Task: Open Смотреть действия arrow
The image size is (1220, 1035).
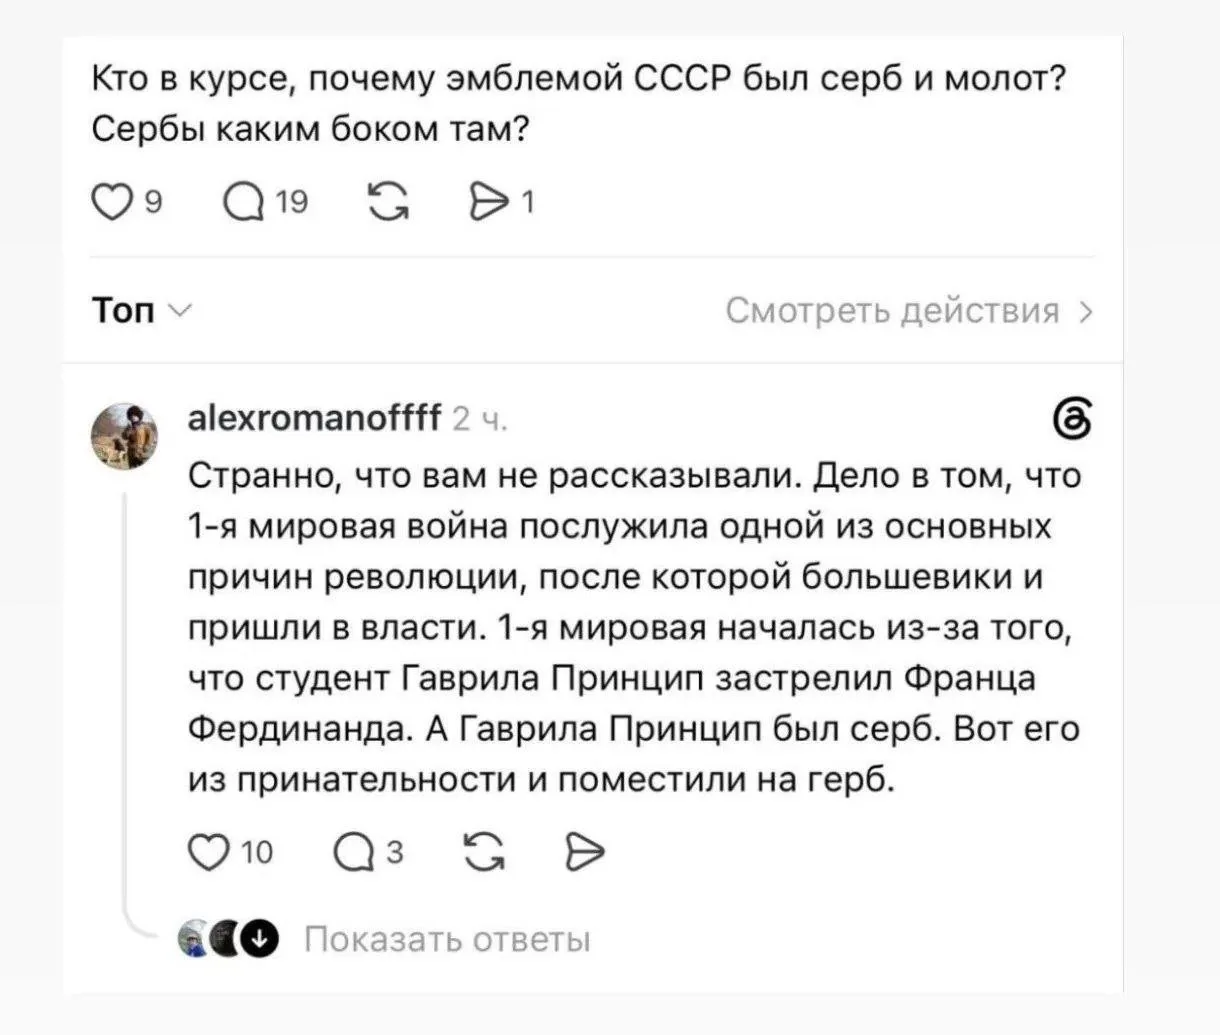Action: point(1087,312)
